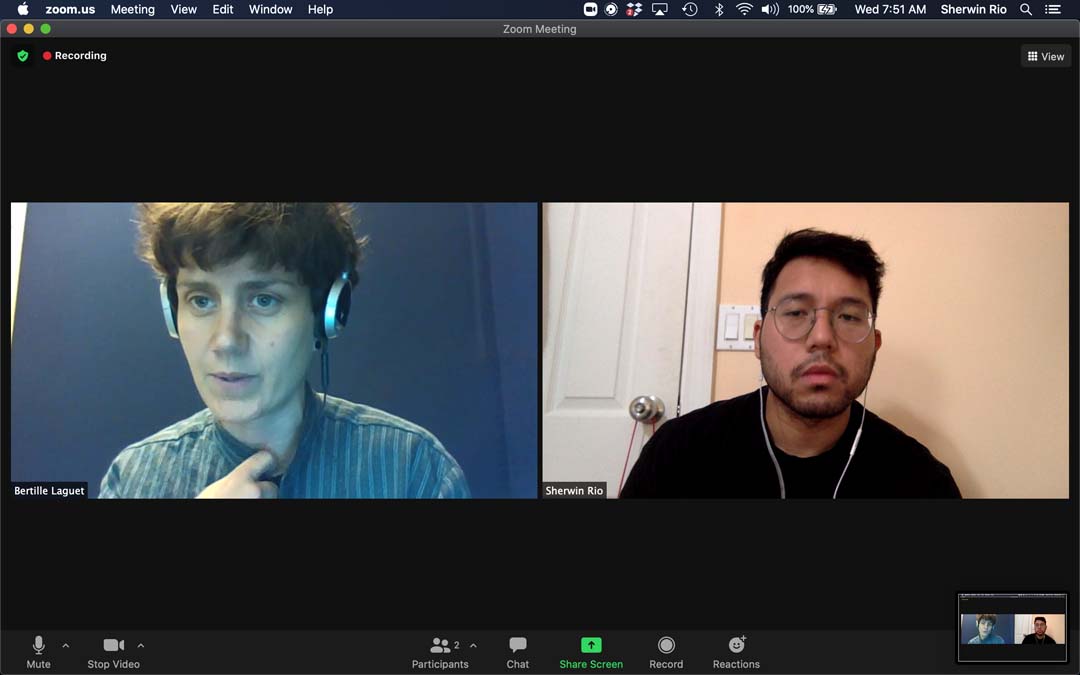Open the Wi-Fi status menu
This screenshot has height=675, width=1080.
click(744, 9)
